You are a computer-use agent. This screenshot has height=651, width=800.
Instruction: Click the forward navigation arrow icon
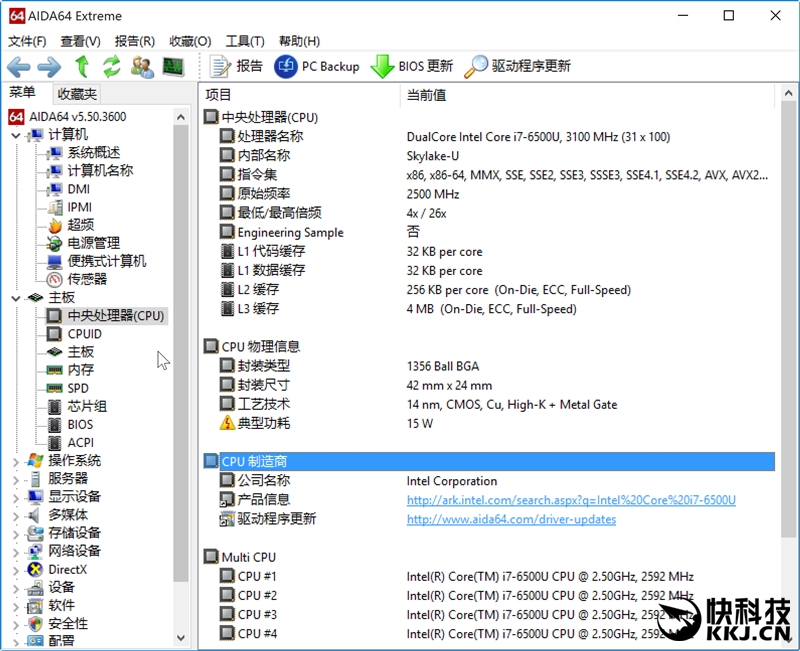point(49,67)
